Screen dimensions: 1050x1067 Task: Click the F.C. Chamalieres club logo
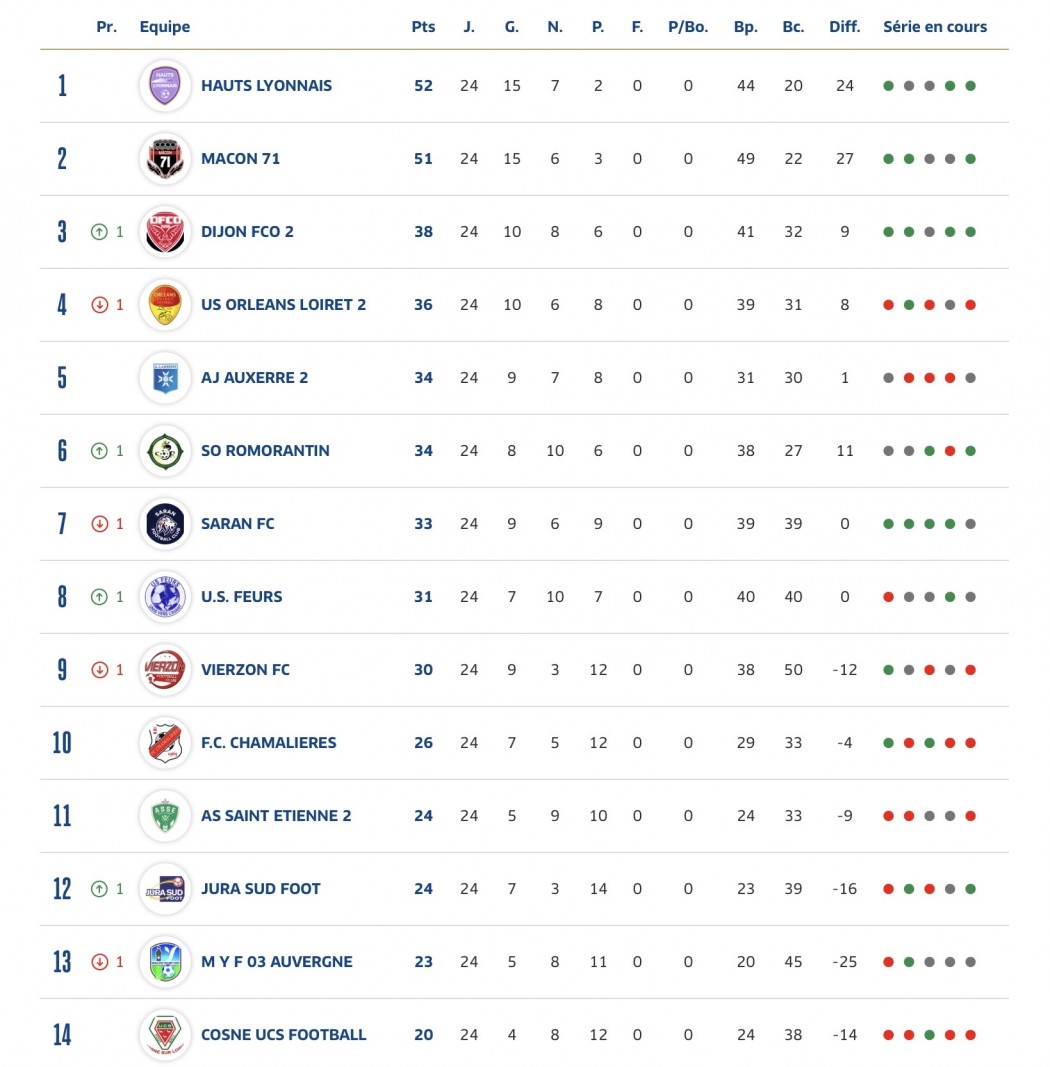click(165, 743)
